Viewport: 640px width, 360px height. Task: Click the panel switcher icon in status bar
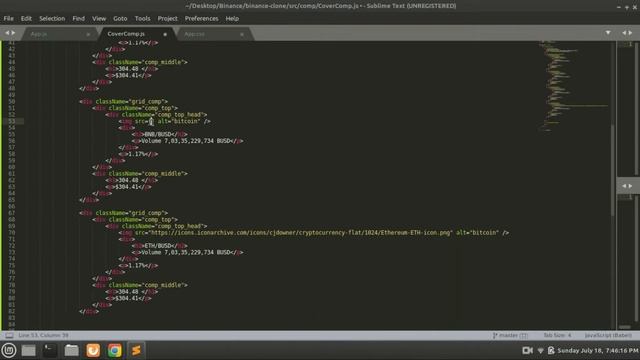pyautogui.click(x=9, y=336)
